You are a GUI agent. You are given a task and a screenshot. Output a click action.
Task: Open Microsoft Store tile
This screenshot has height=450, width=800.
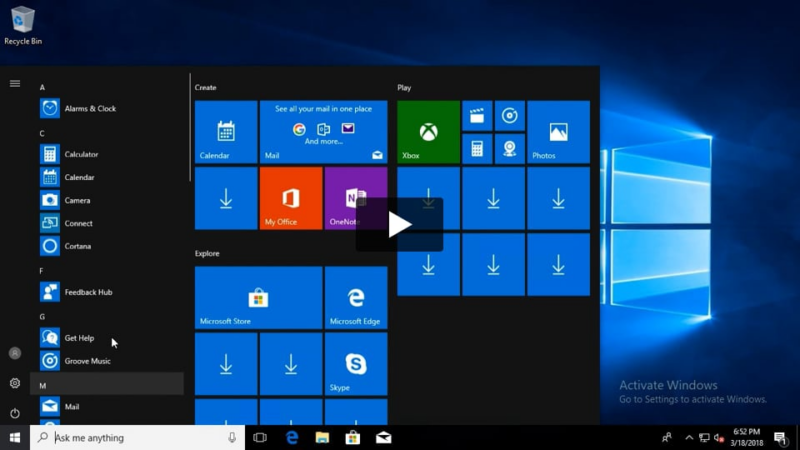tap(258, 298)
